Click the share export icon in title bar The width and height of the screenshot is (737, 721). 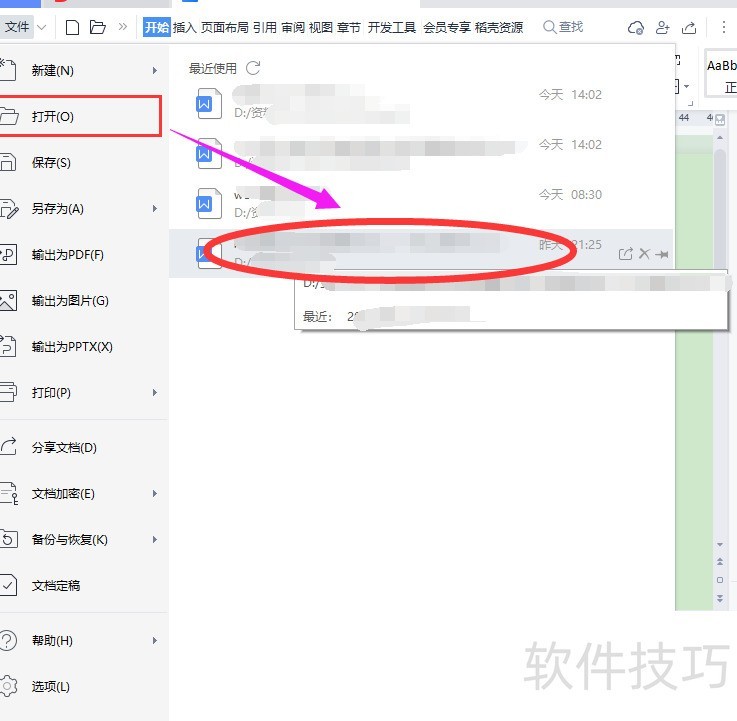coord(689,28)
